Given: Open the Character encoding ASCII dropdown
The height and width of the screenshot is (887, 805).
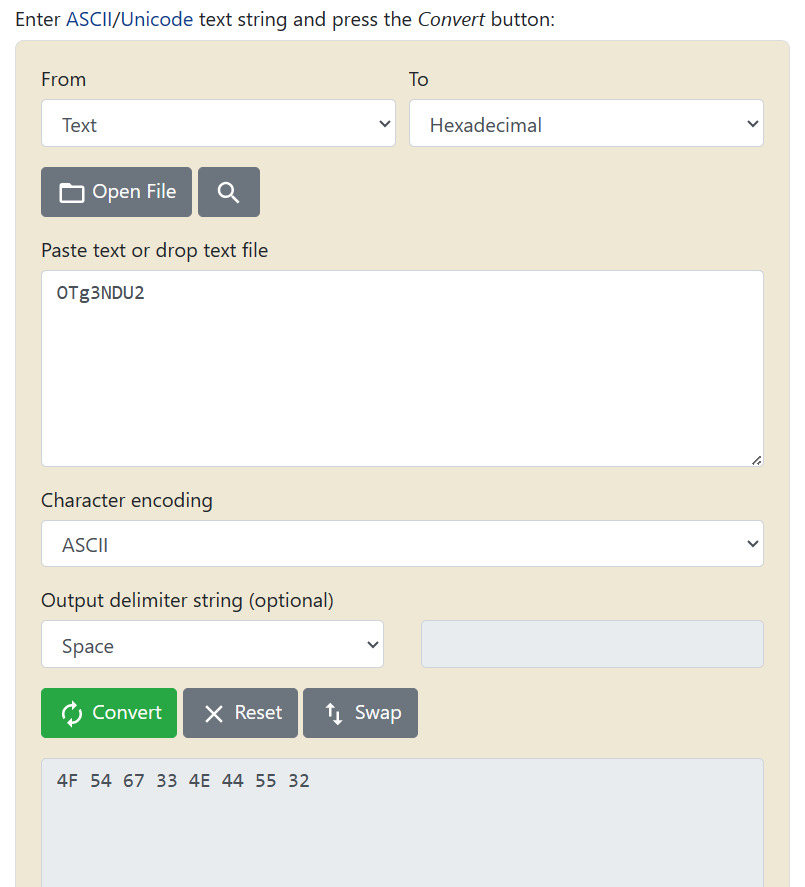Looking at the screenshot, I should tap(402, 545).
